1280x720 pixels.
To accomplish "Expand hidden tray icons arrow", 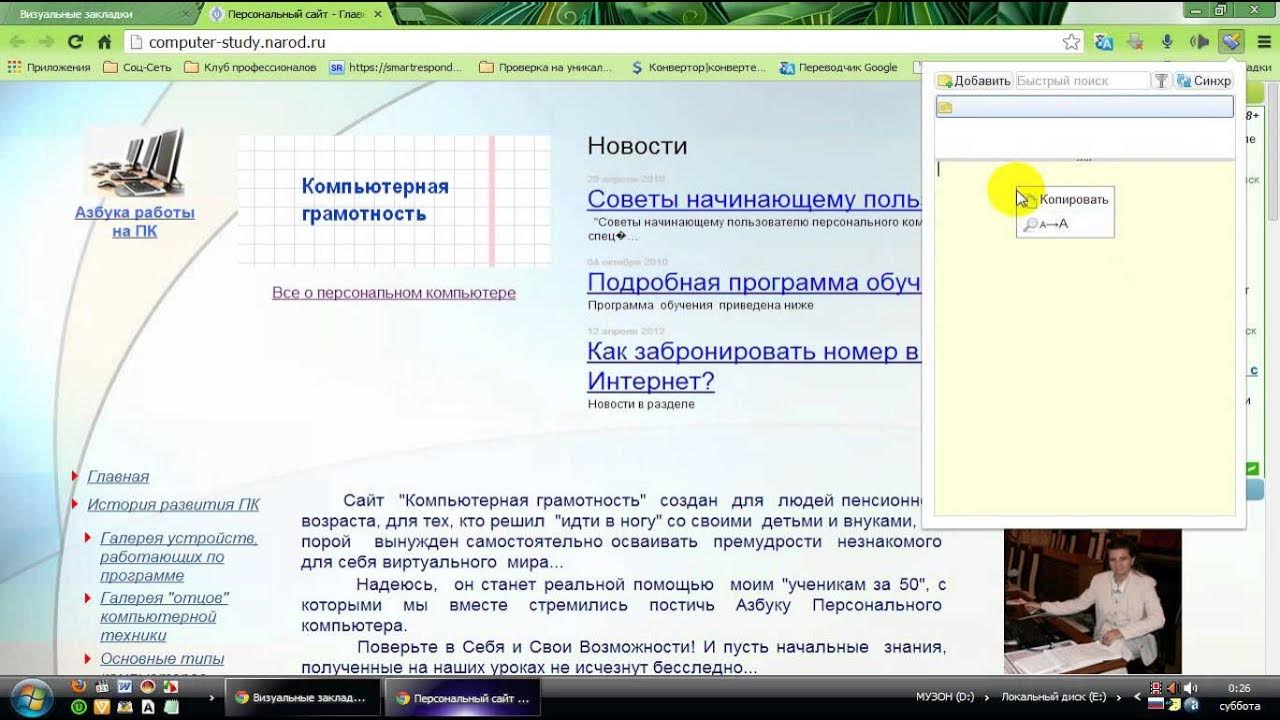I will pos(1137,697).
